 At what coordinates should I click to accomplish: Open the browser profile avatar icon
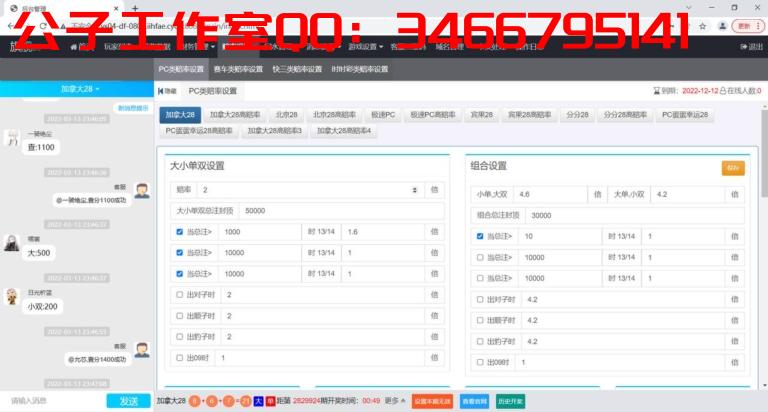pyautogui.click(x=722, y=26)
